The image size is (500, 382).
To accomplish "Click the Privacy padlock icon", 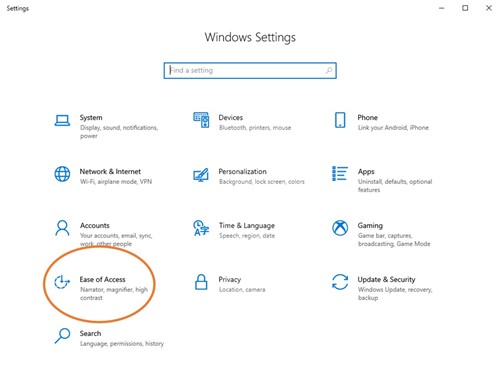I will [x=201, y=282].
